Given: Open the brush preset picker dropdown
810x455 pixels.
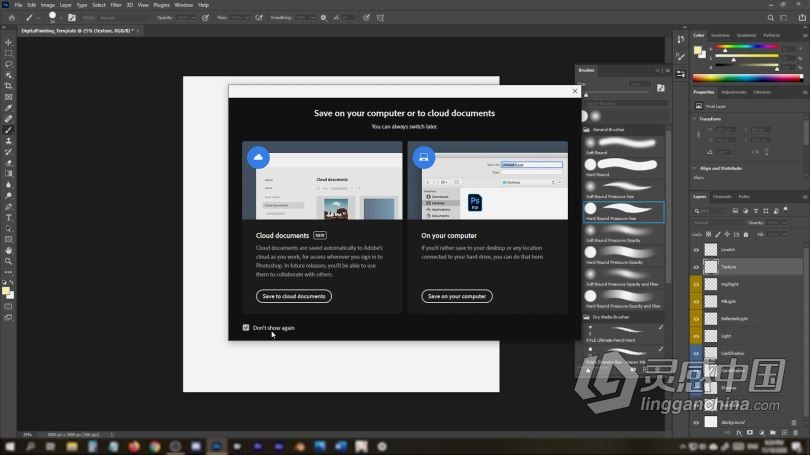Looking at the screenshot, I should click(x=61, y=18).
